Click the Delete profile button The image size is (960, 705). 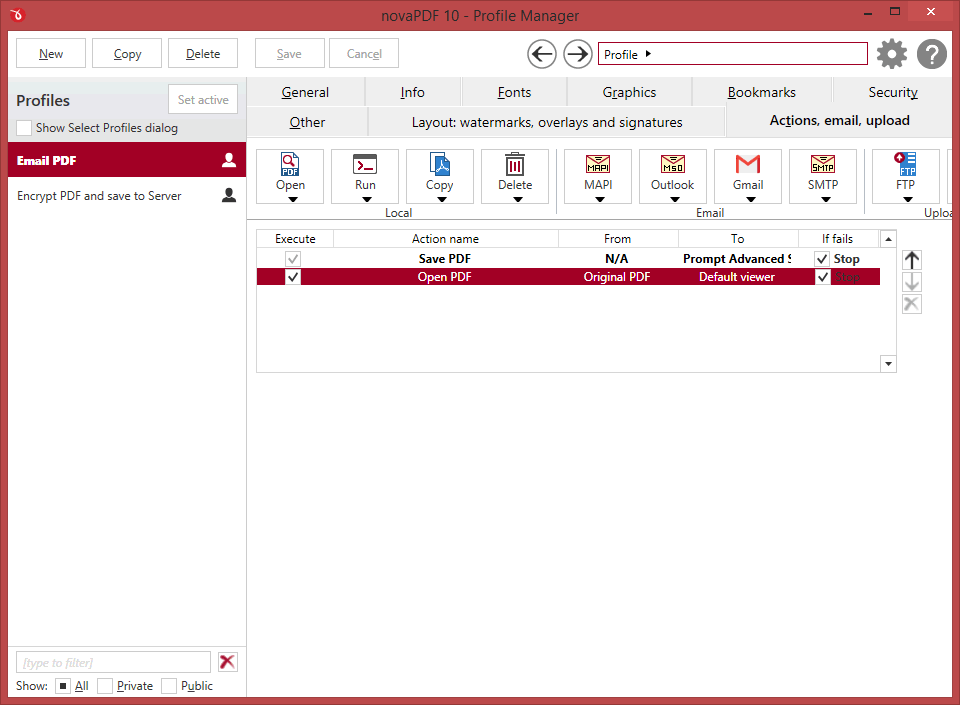(203, 54)
